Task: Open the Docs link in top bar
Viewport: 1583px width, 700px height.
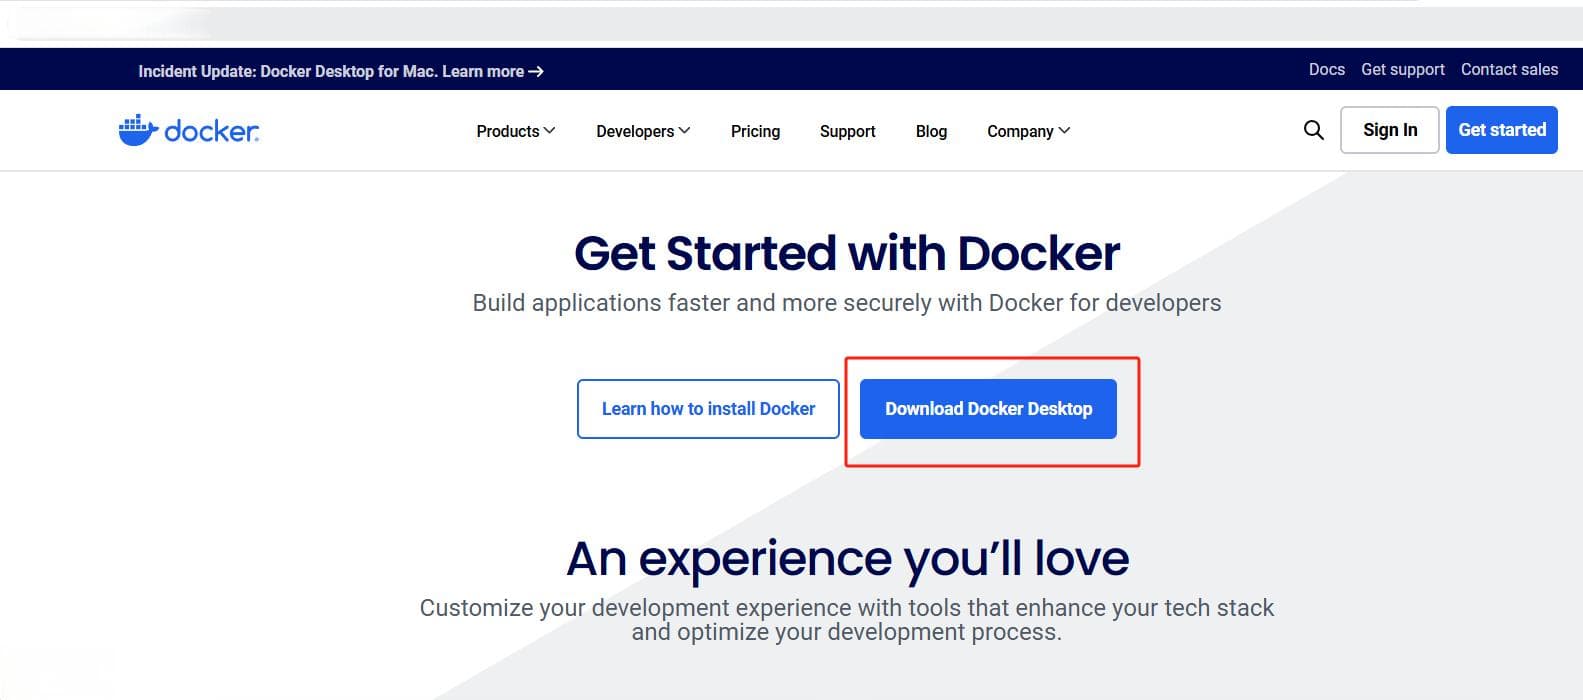Action: click(x=1326, y=70)
